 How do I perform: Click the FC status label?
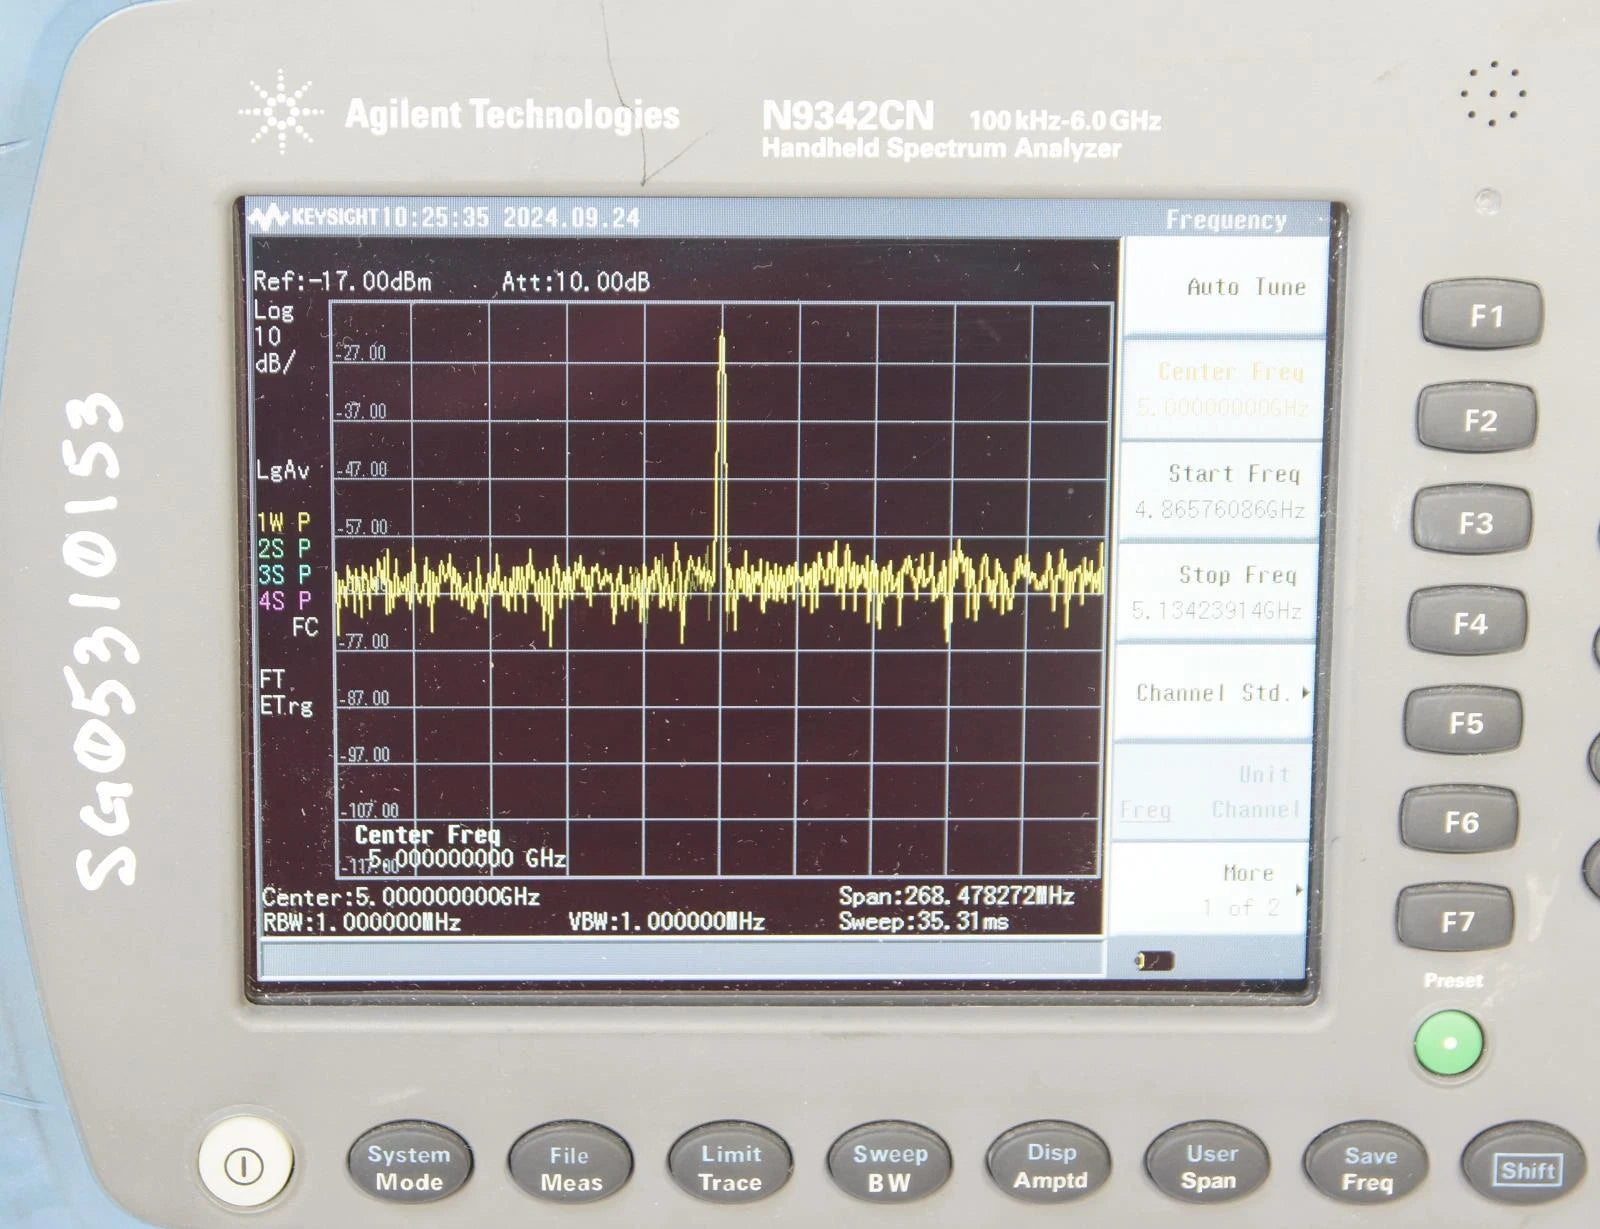pos(304,627)
